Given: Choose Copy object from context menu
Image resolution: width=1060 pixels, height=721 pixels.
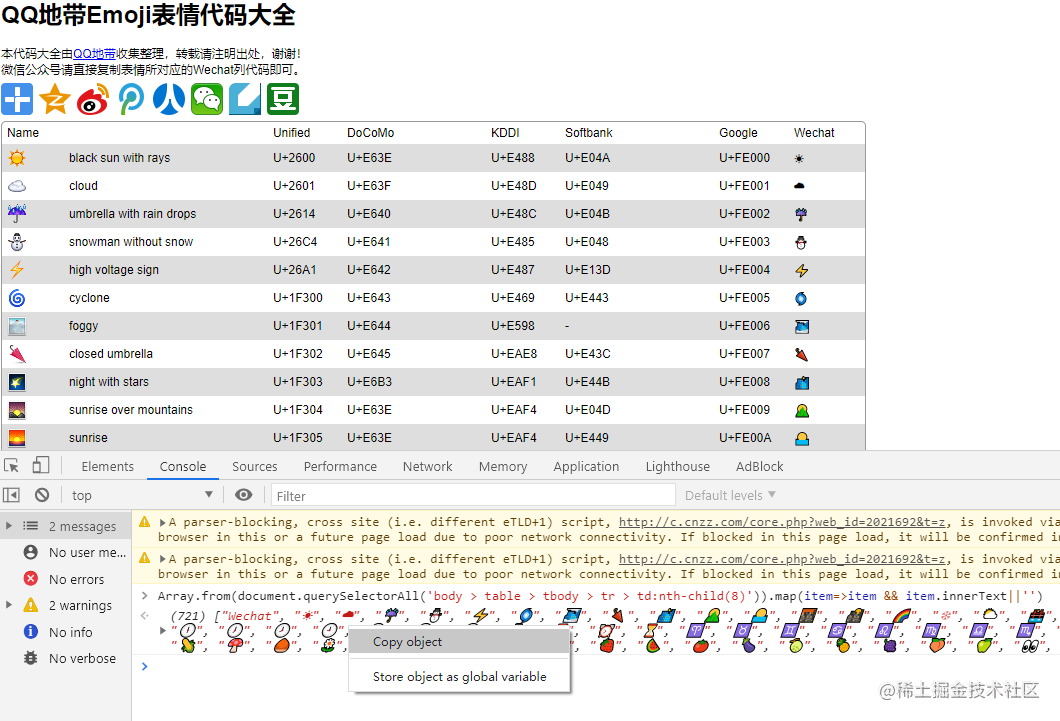Looking at the screenshot, I should coord(460,642).
